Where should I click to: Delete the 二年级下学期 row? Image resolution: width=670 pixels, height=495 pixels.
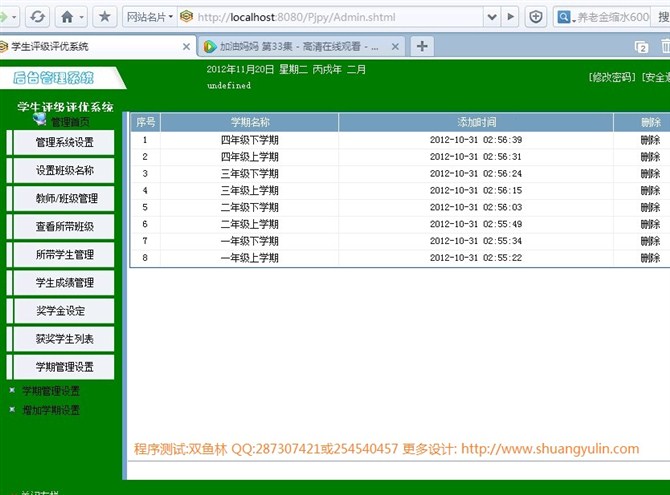(650, 207)
